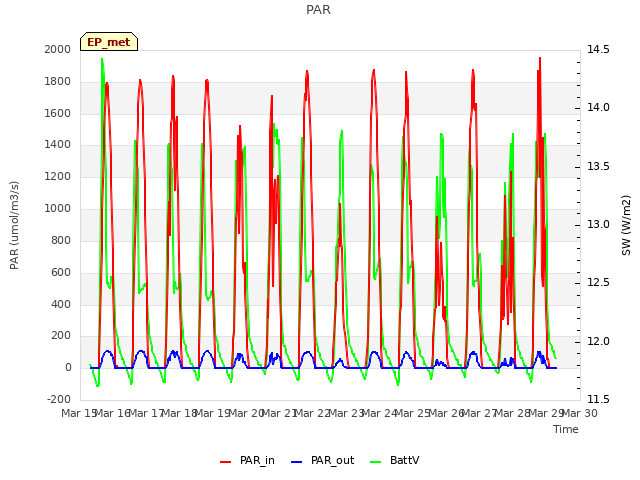Click the 400 left-axis tick label
This screenshot has height=480, width=640.
tap(61, 304)
